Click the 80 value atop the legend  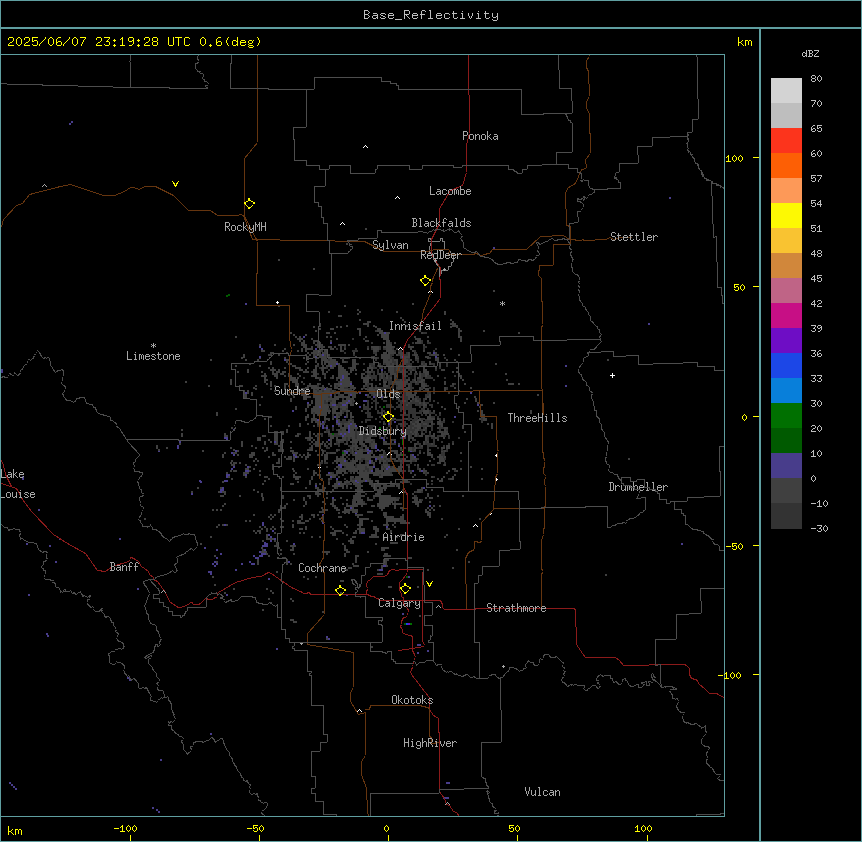tap(816, 79)
